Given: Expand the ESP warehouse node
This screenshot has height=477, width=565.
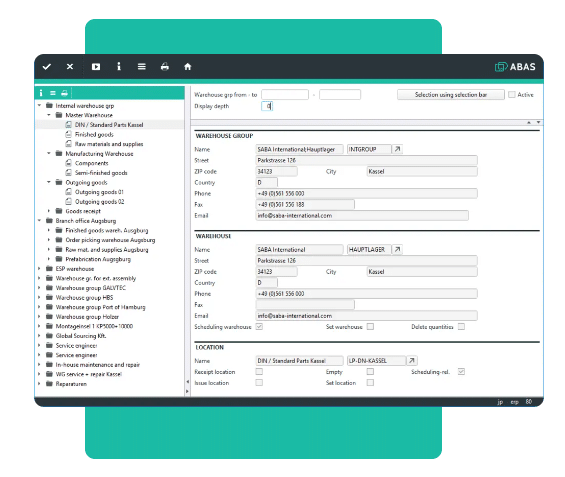Looking at the screenshot, I should point(39,268).
